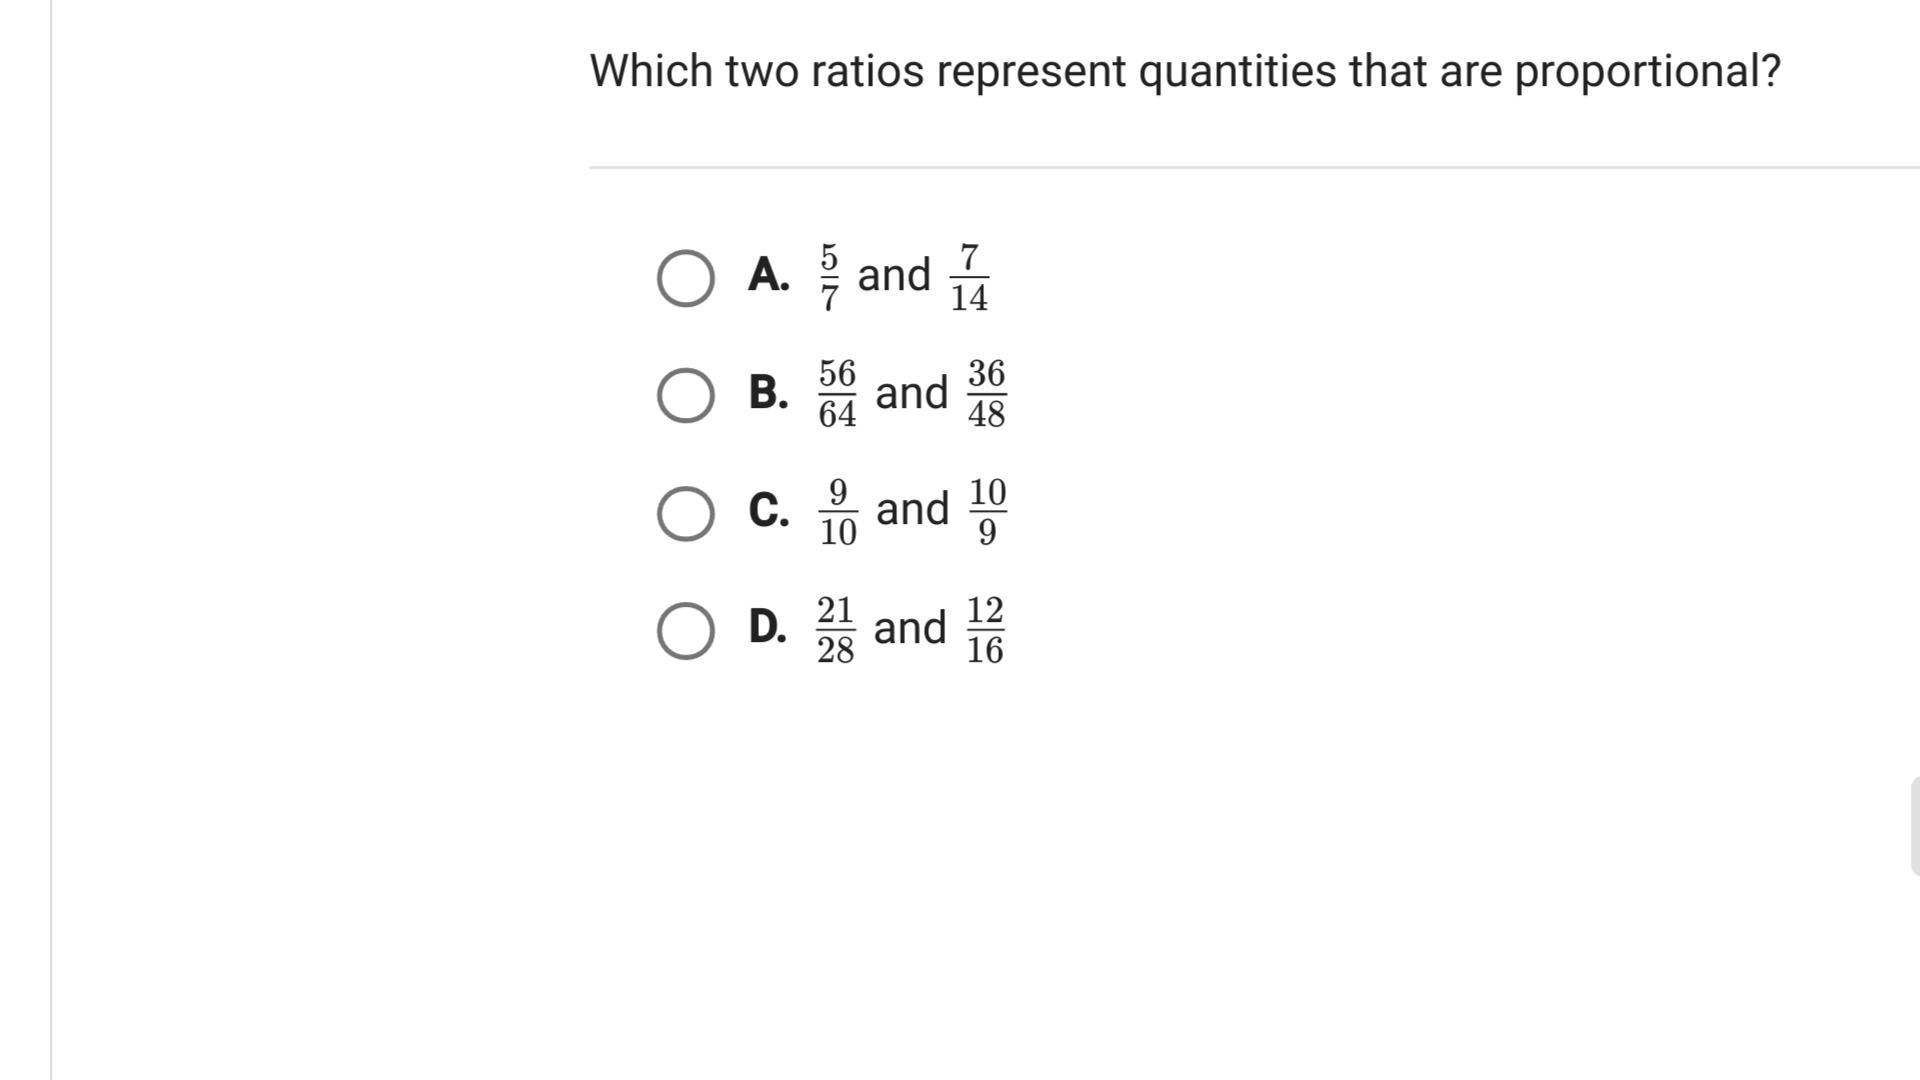Click the bold letter A. label

point(768,275)
